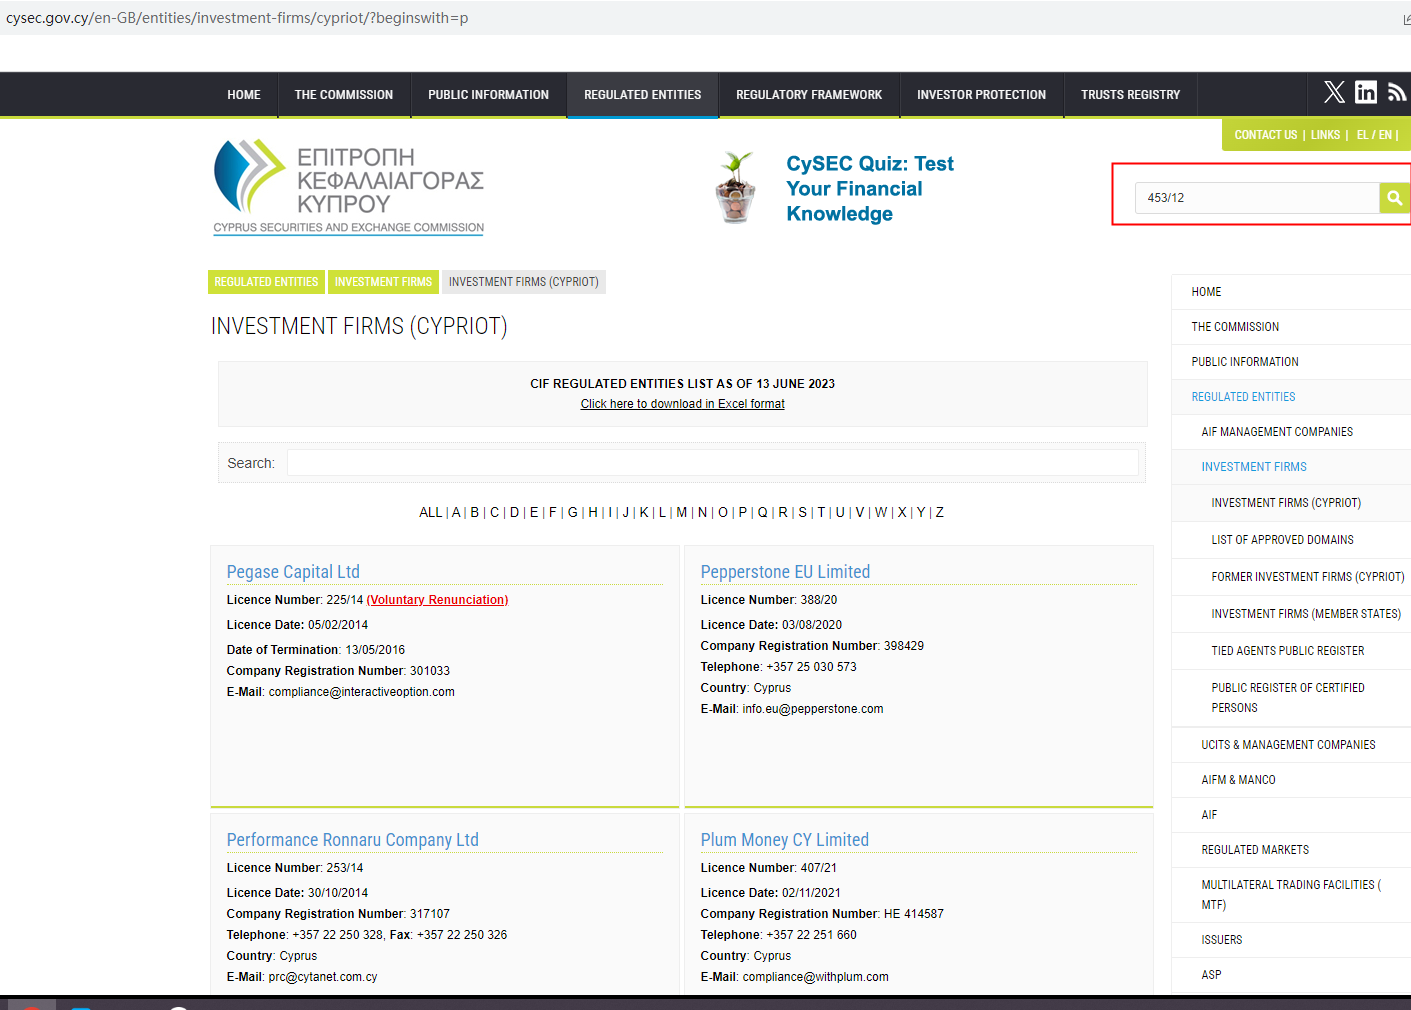Open Performance Ronnaru Company Ltd entry
The image size is (1411, 1010).
pos(352,840)
